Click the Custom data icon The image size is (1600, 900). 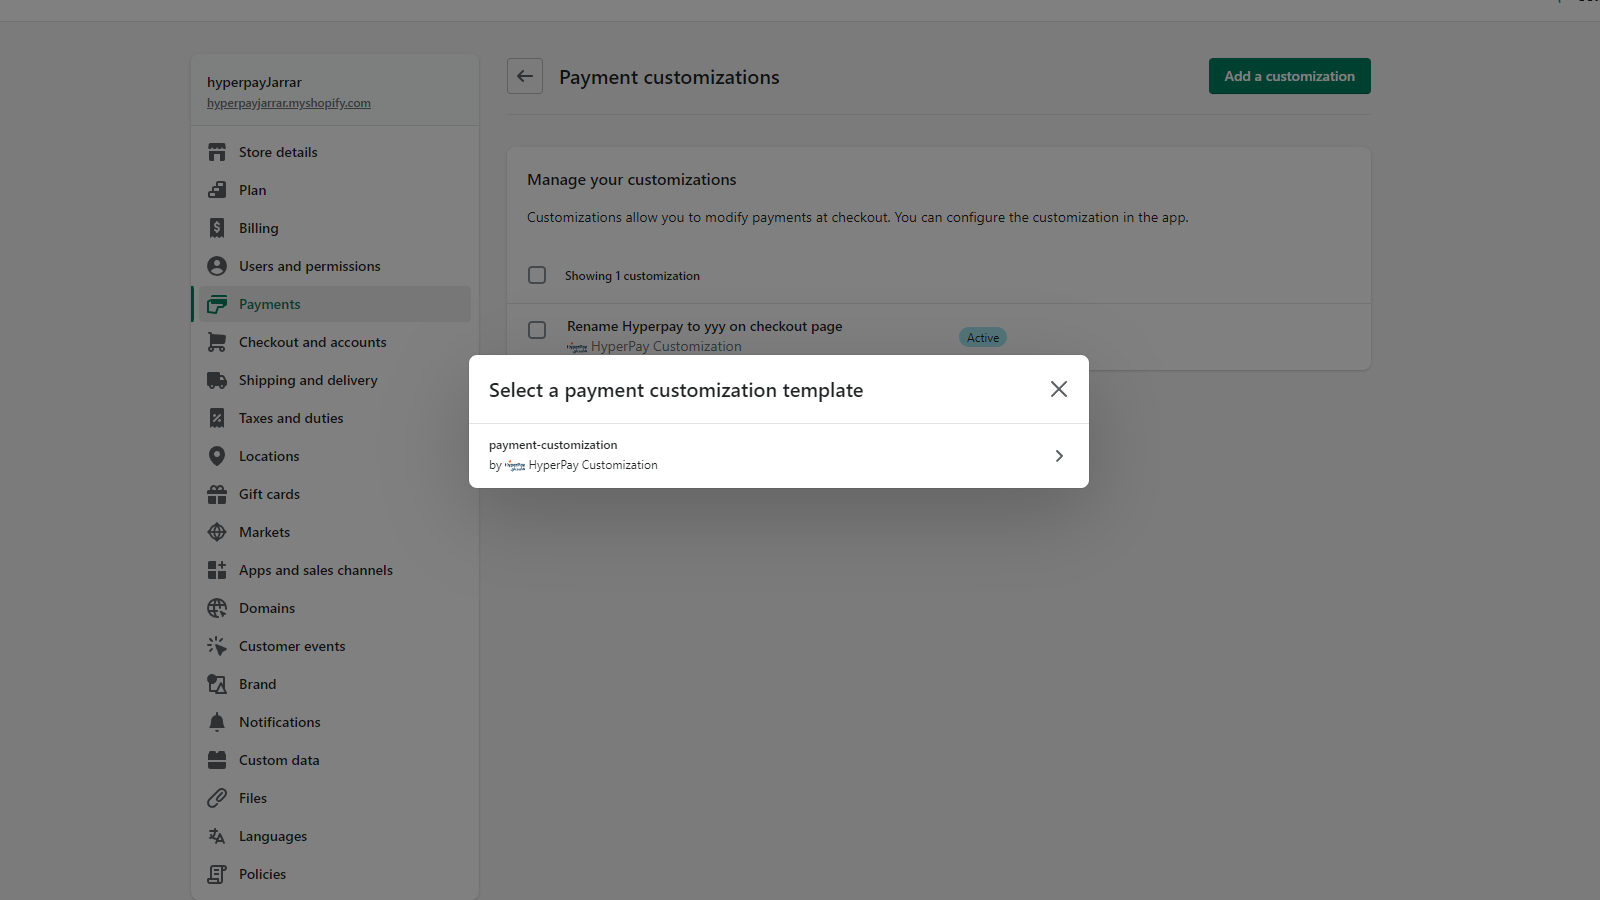[217, 760]
